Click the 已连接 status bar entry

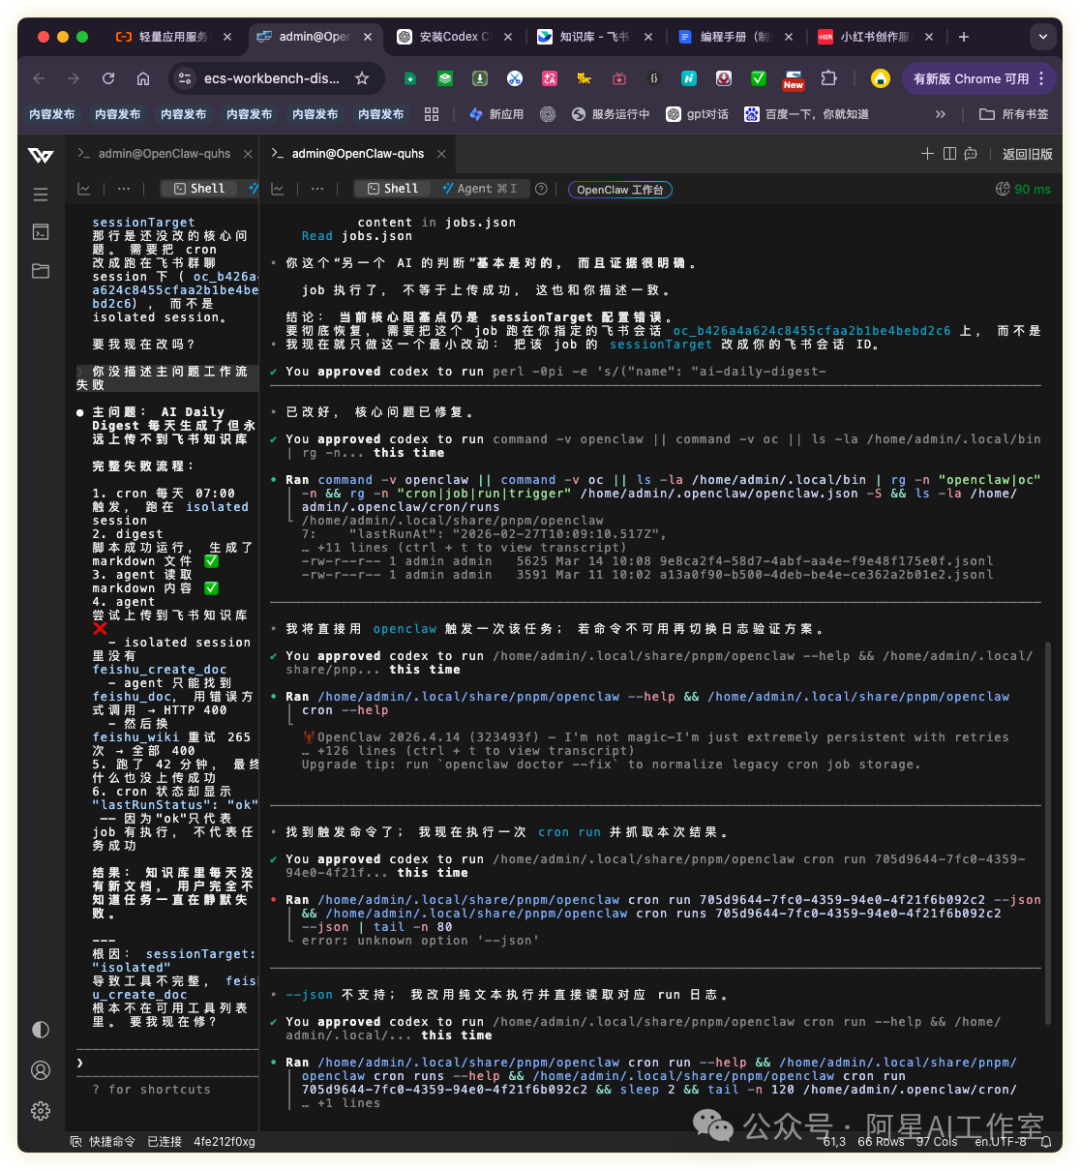tap(164, 1142)
